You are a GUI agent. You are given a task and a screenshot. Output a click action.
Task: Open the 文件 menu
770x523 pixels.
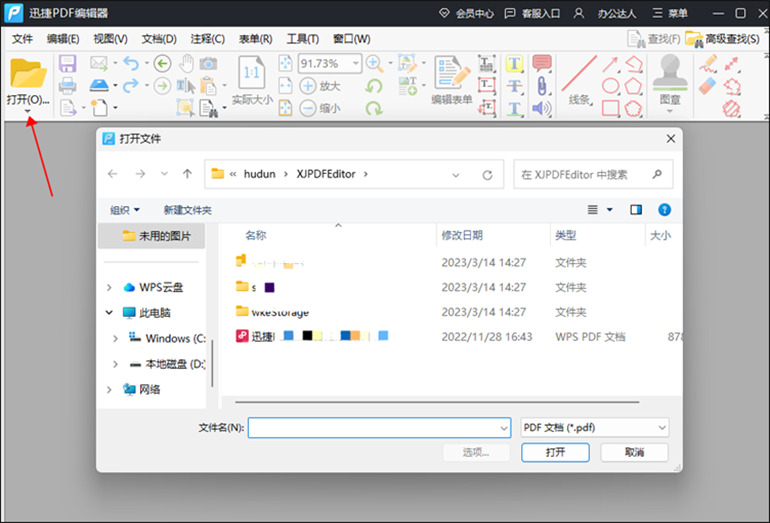pyautogui.click(x=22, y=39)
